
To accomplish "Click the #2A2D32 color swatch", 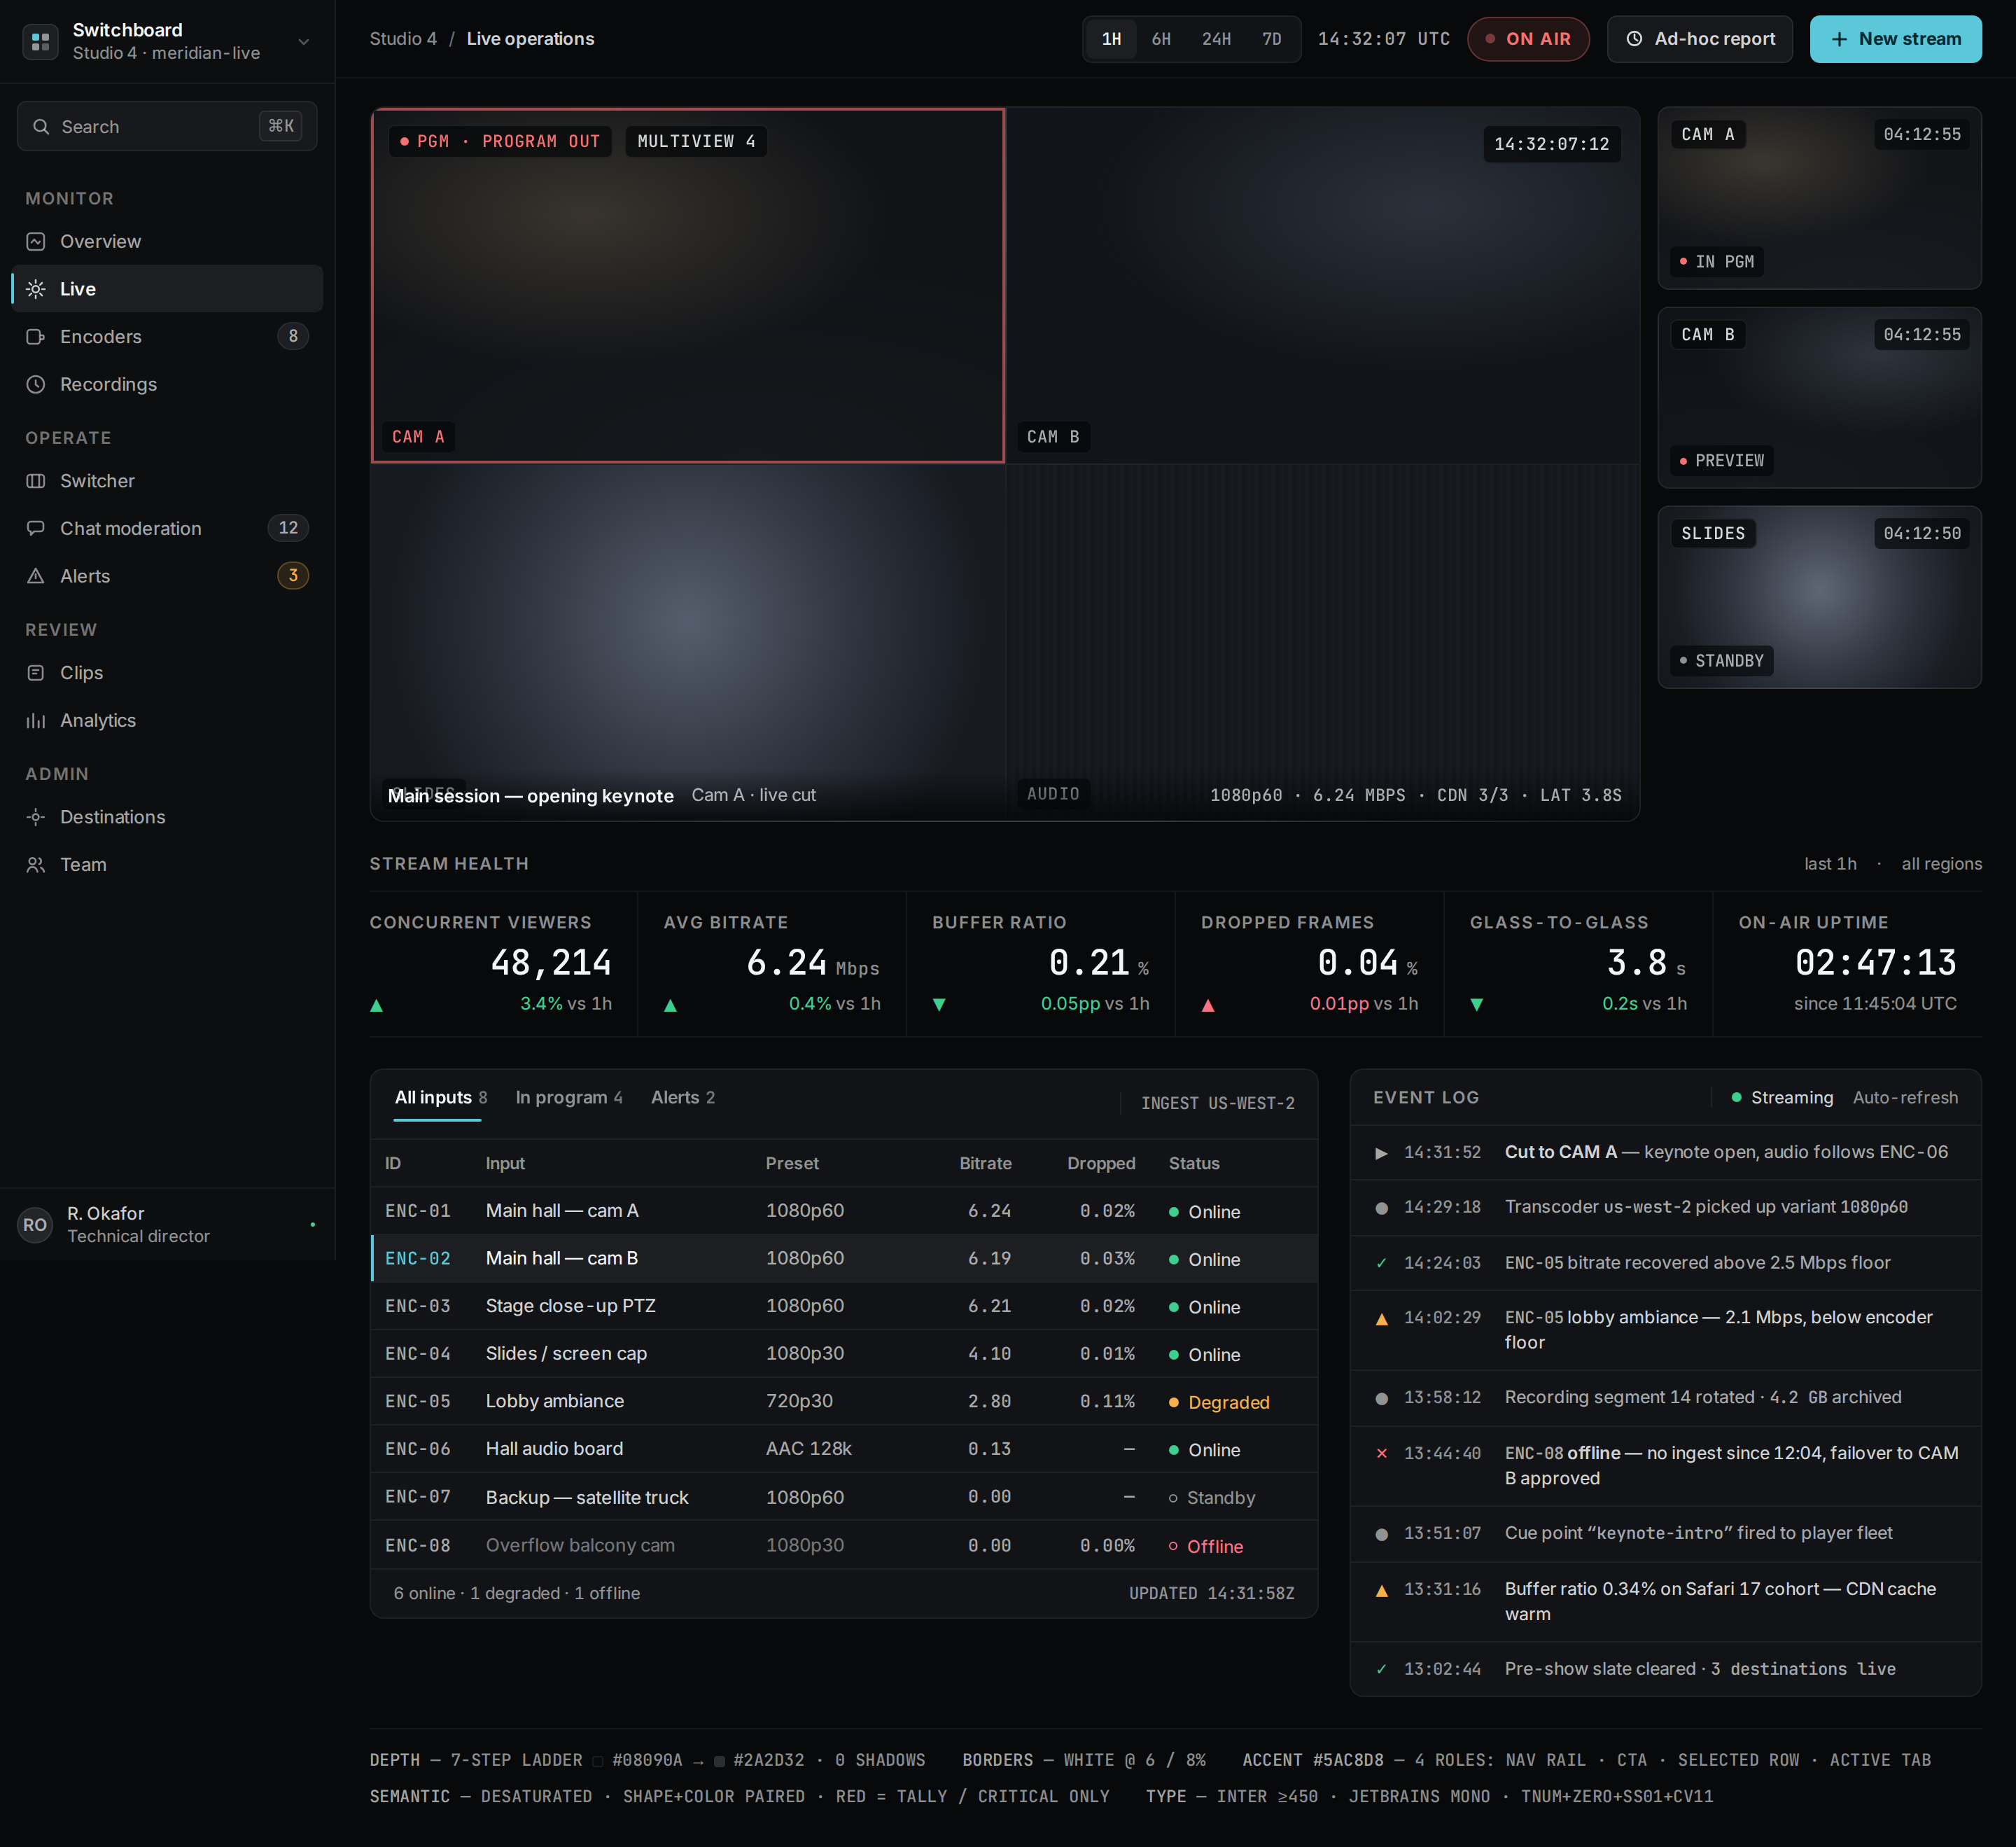I will (719, 1761).
